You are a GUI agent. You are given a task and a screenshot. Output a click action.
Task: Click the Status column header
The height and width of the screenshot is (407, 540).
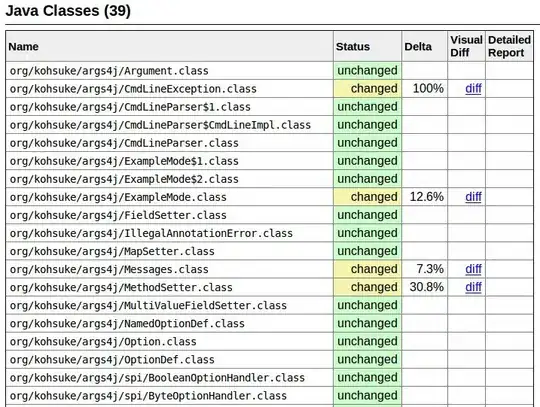tap(353, 46)
